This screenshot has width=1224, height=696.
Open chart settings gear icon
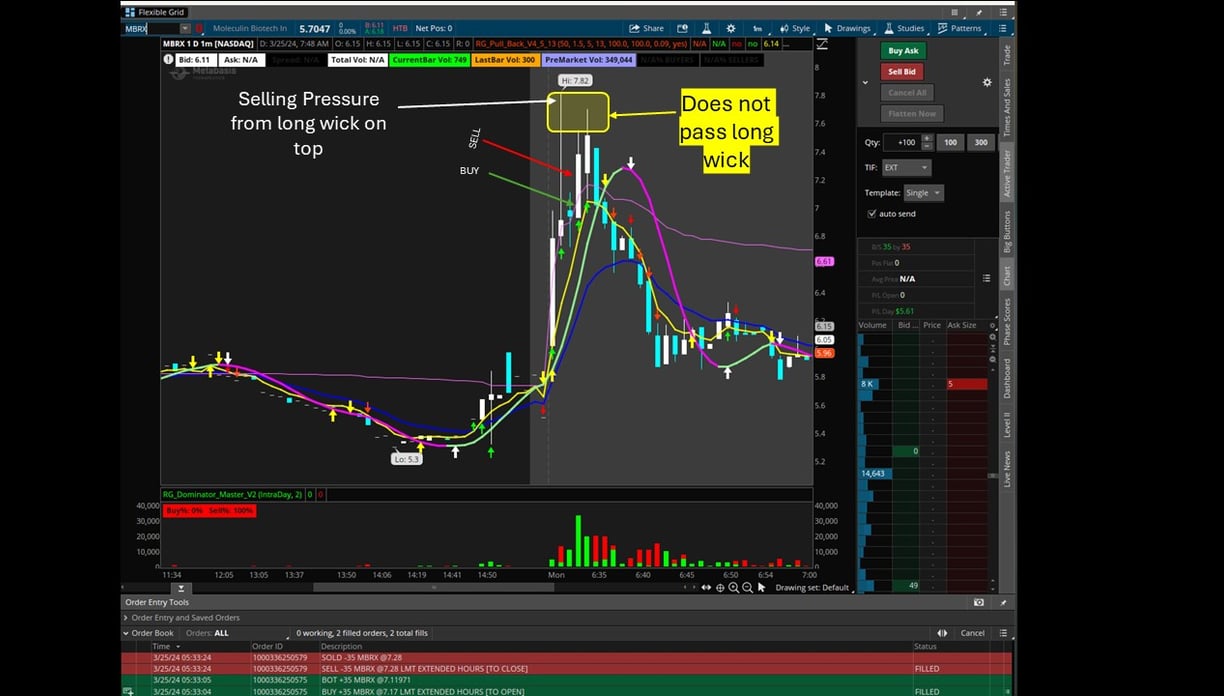tap(731, 28)
